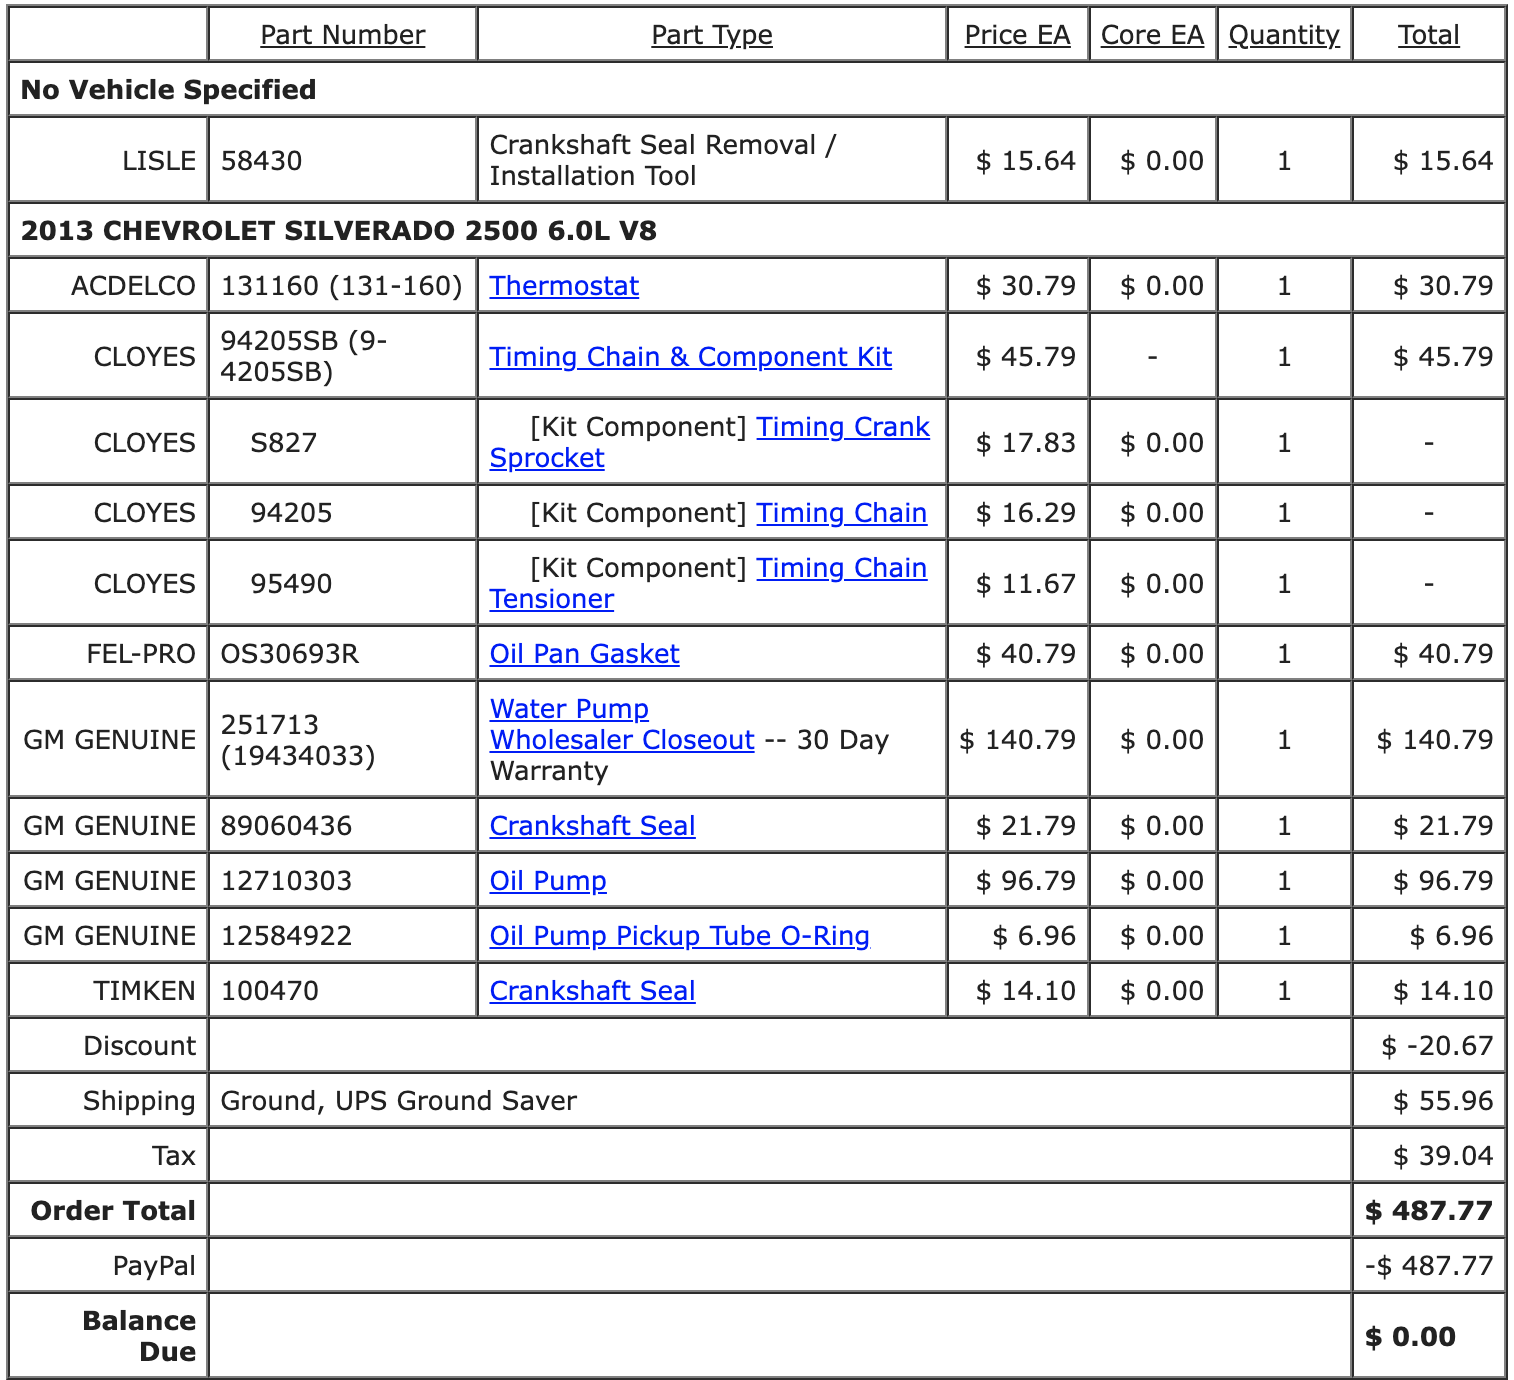Select the PayPal amount -$ 487.77
This screenshot has height=1380, width=1514.
click(1429, 1266)
